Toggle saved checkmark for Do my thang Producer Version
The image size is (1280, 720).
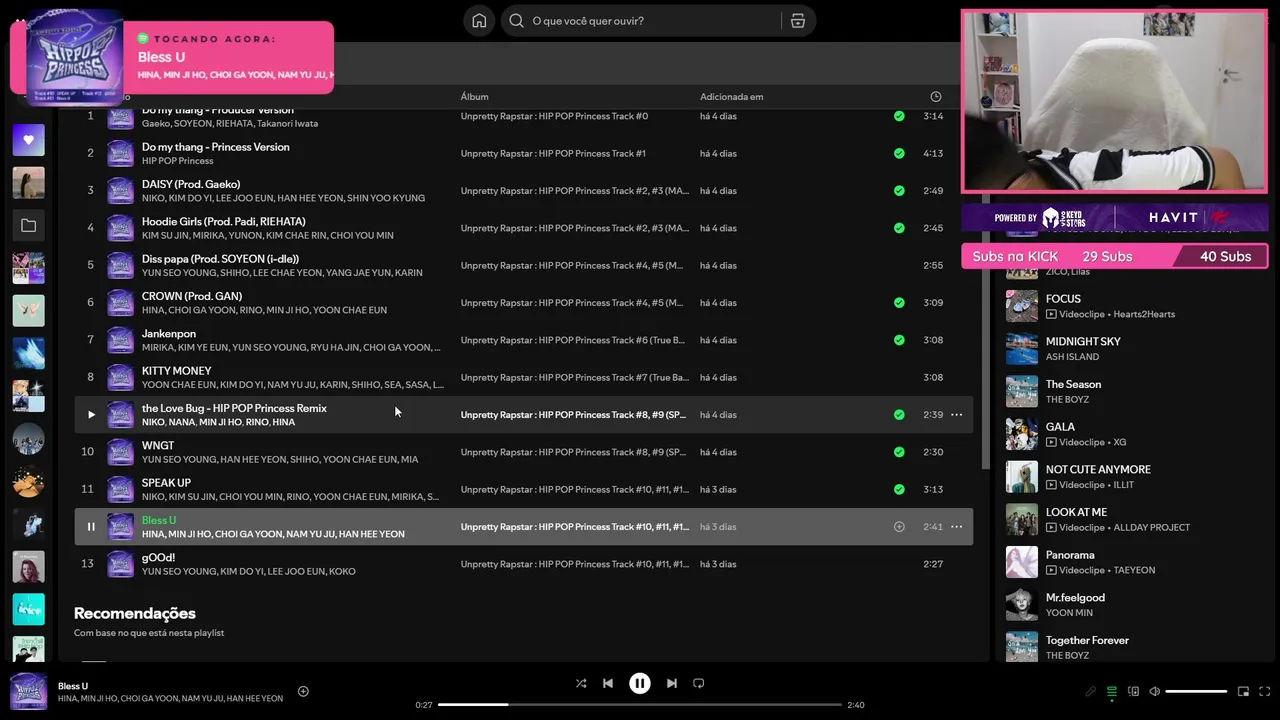pyautogui.click(x=899, y=116)
